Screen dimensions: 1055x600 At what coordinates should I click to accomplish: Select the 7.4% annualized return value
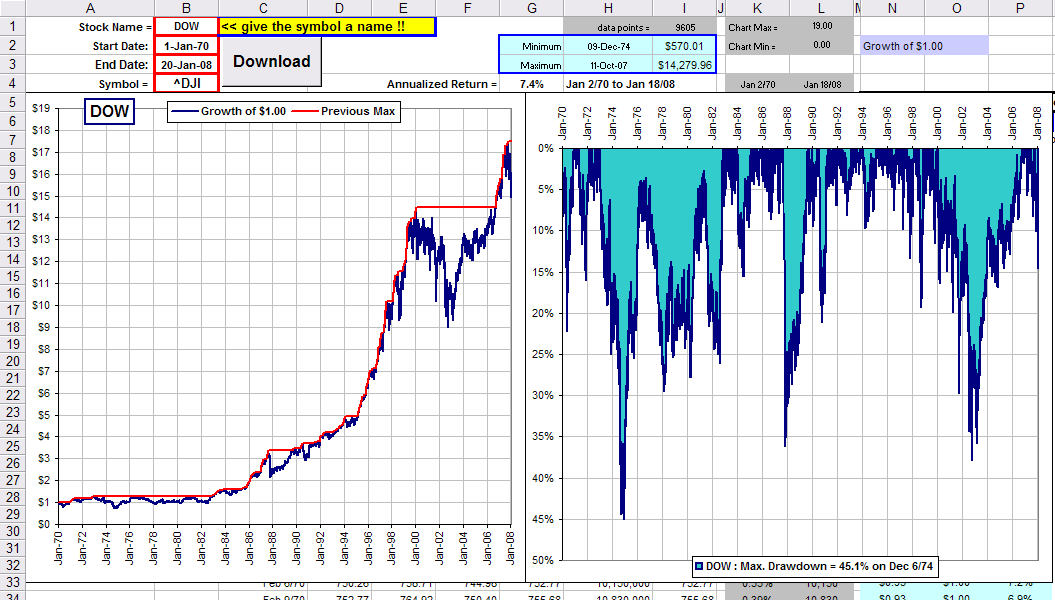[532, 84]
